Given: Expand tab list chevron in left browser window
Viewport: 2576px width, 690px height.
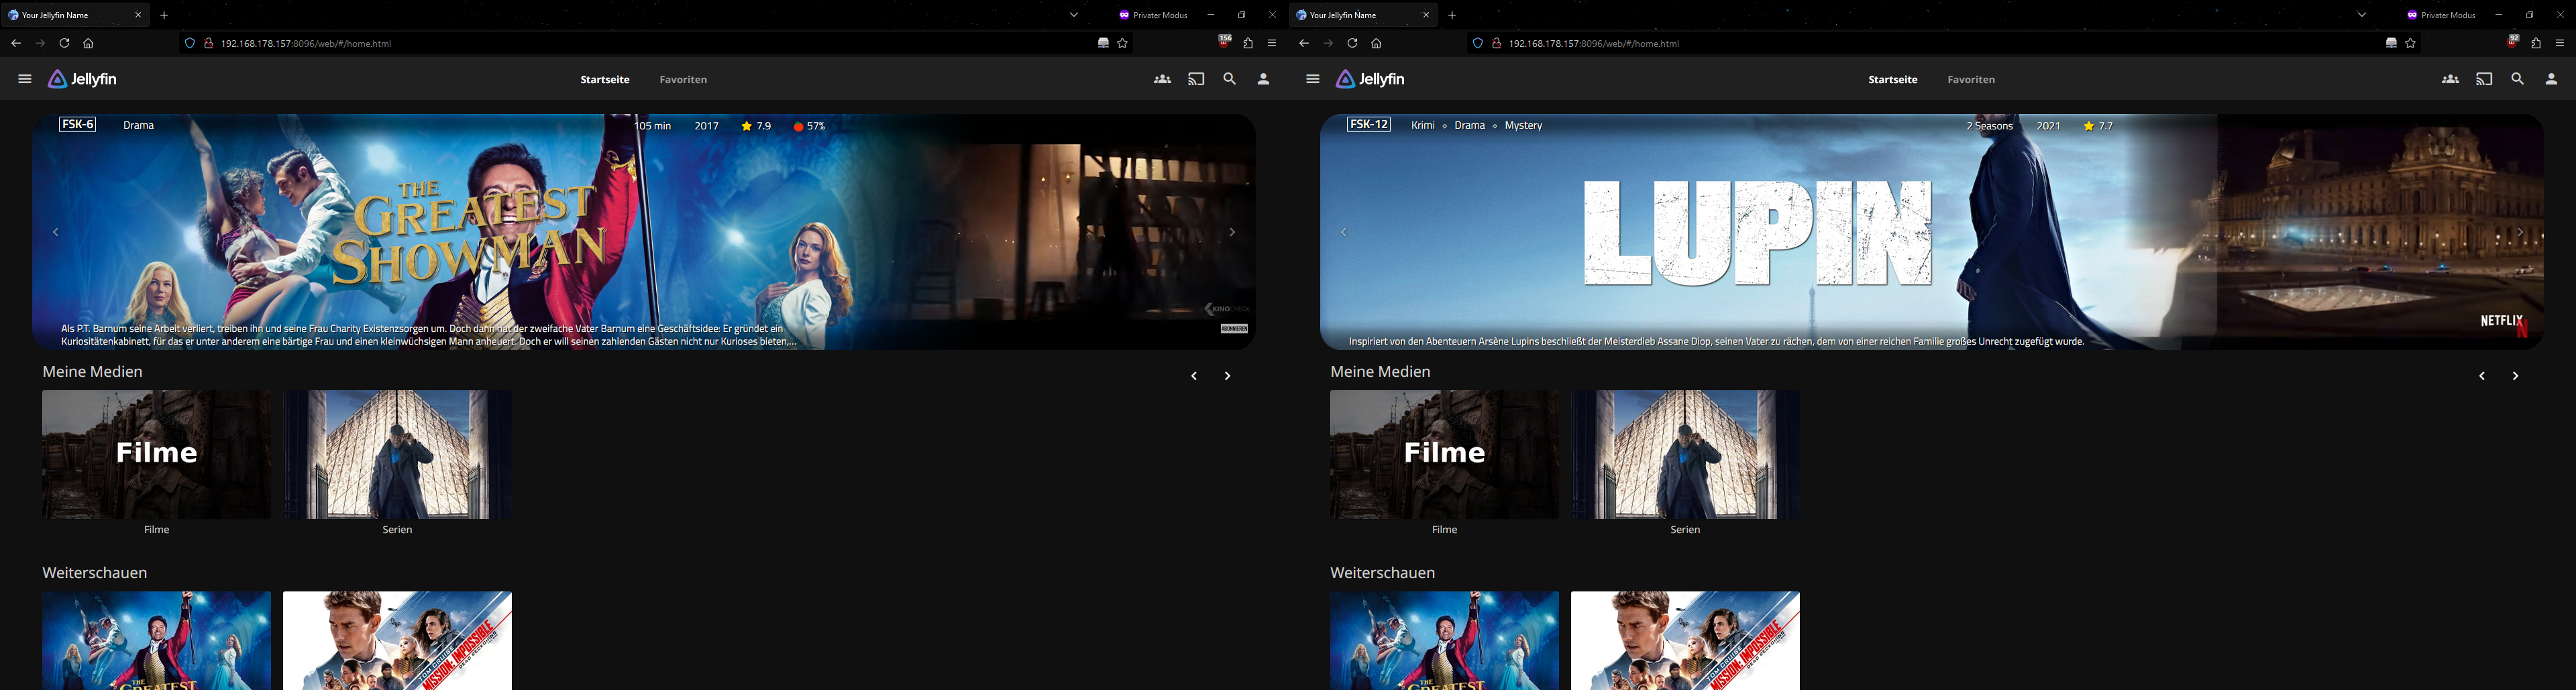Looking at the screenshot, I should 1074,15.
